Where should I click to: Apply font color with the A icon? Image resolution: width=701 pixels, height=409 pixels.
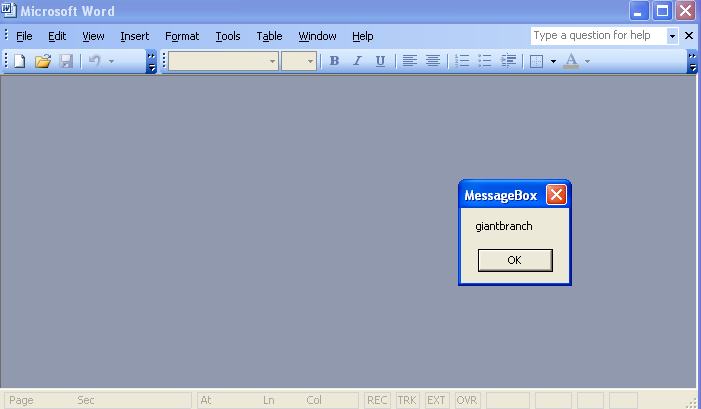pos(571,61)
